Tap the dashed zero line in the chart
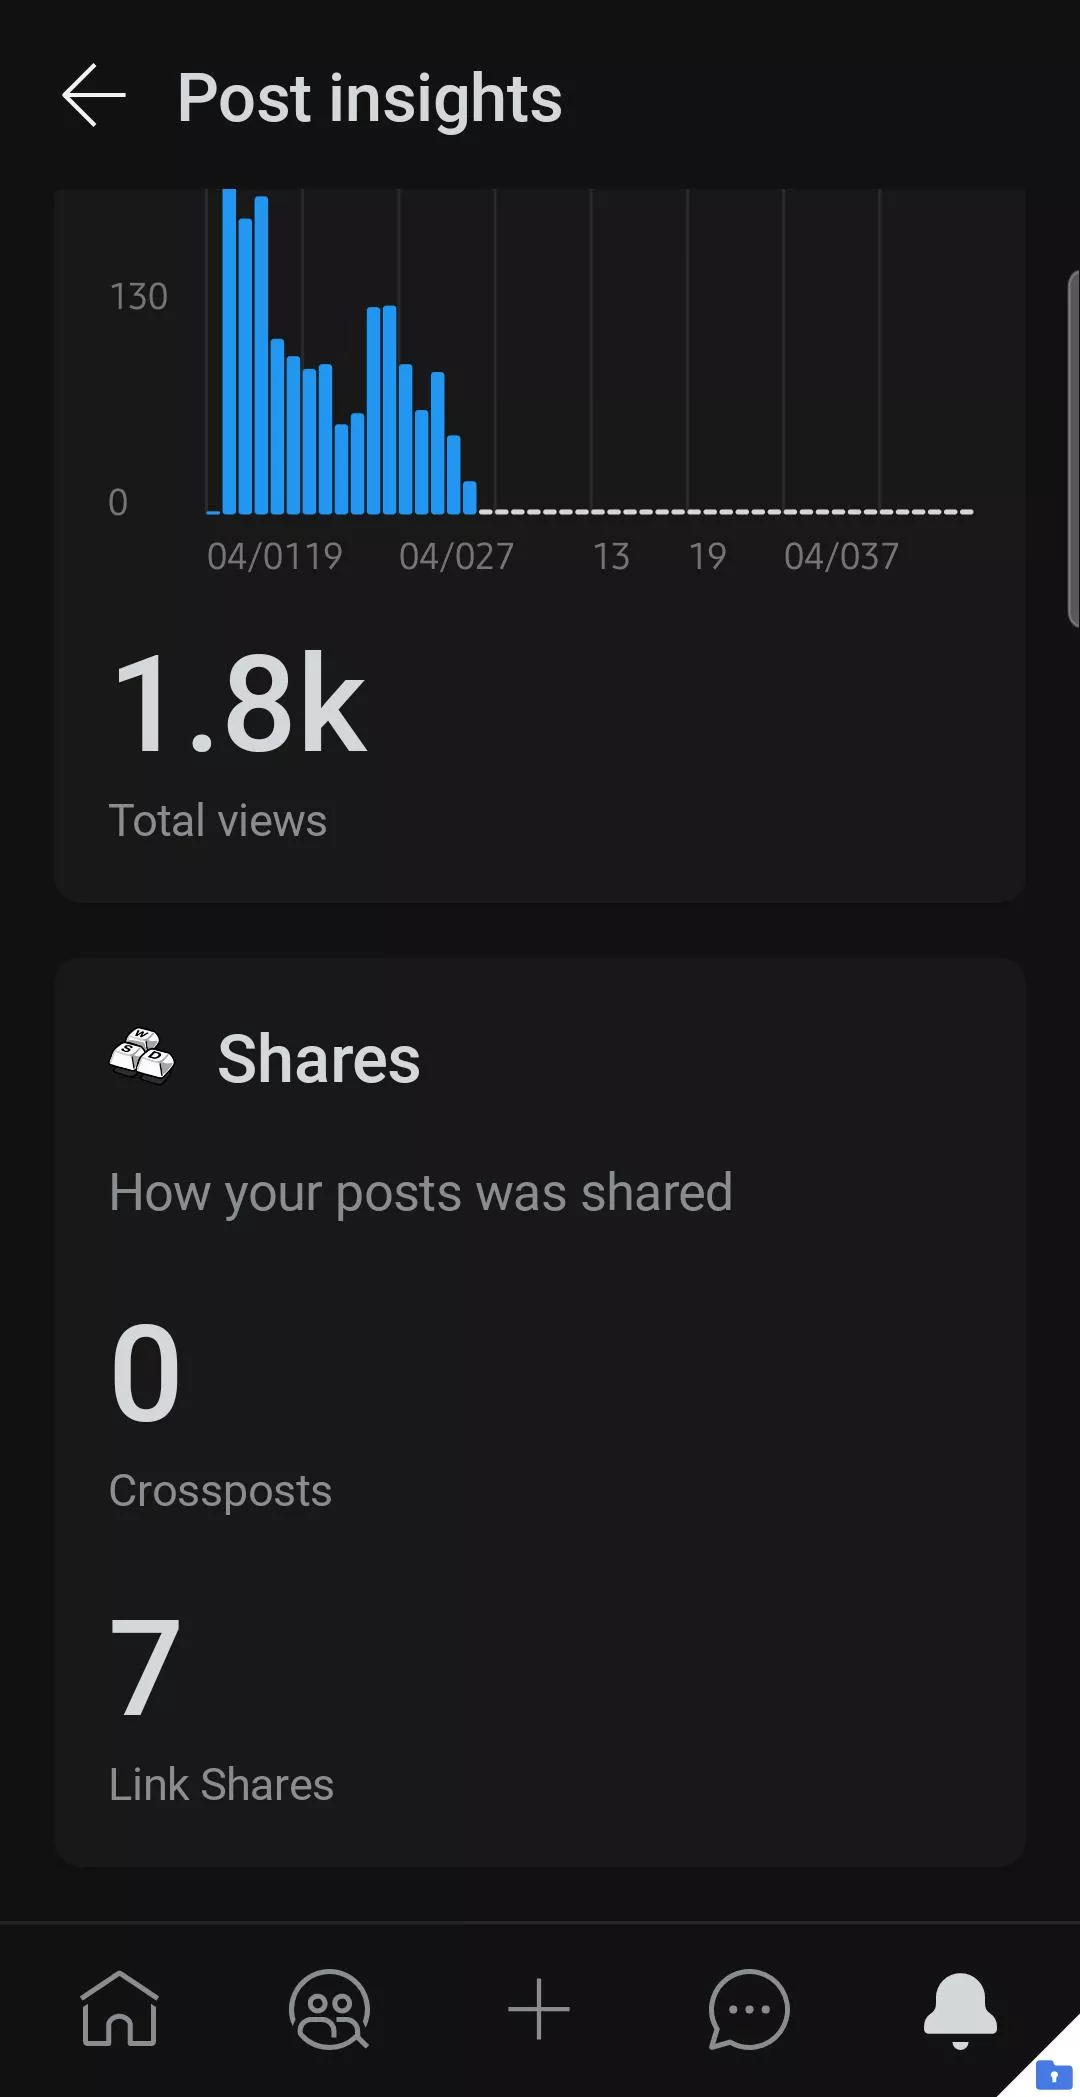 (x=725, y=511)
